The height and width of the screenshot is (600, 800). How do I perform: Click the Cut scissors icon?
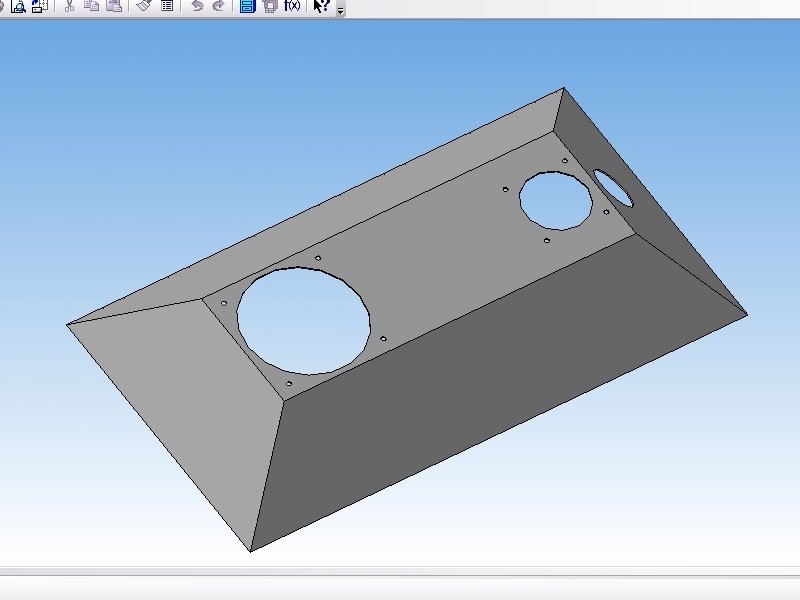(69, 6)
